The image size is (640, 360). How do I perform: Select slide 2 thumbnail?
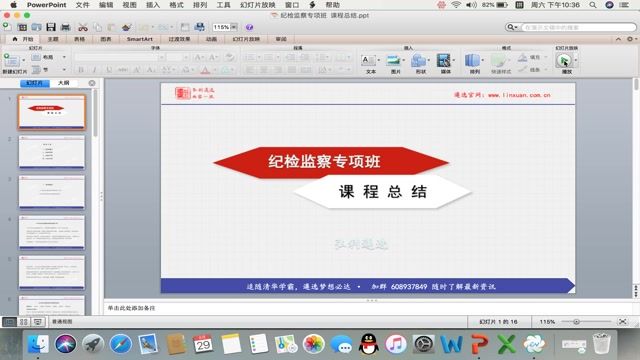click(x=52, y=152)
